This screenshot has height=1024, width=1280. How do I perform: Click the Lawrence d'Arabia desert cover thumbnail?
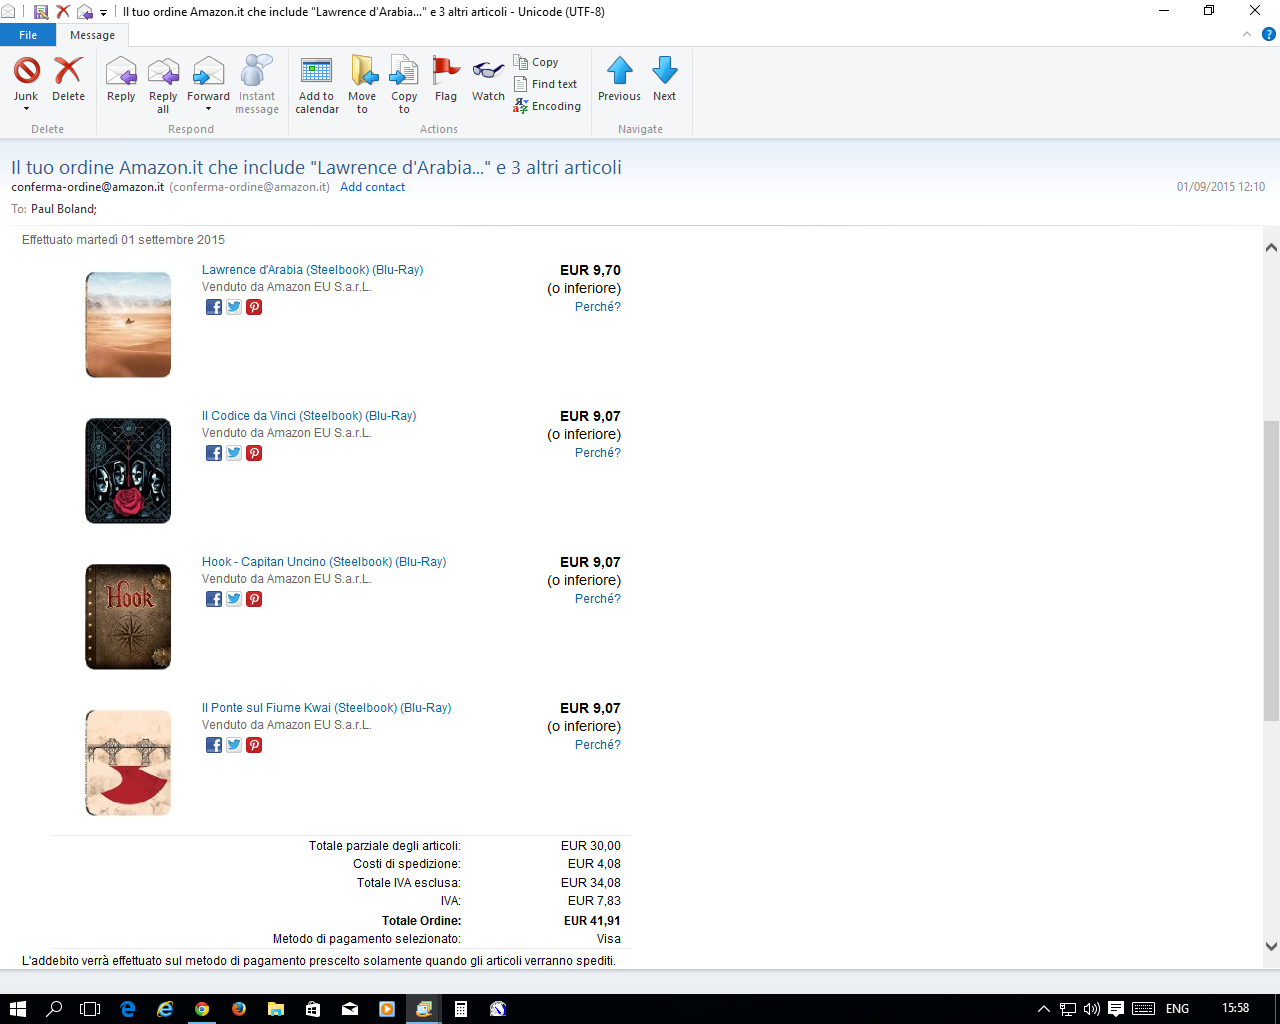click(128, 325)
